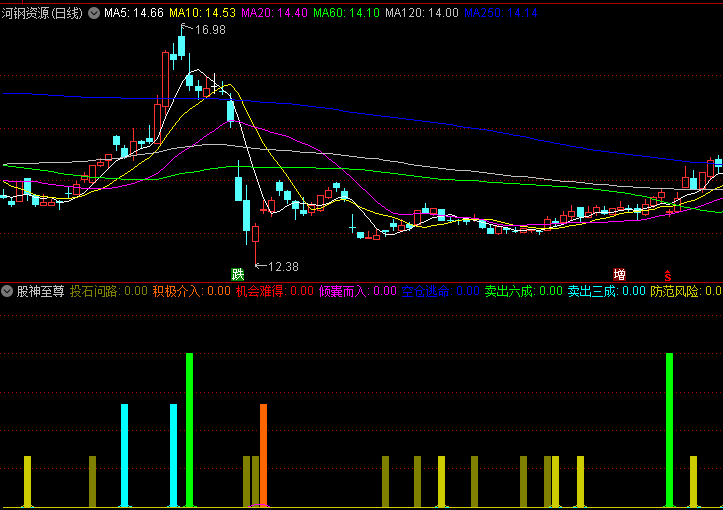Click the red 增 marker icon

point(619,275)
